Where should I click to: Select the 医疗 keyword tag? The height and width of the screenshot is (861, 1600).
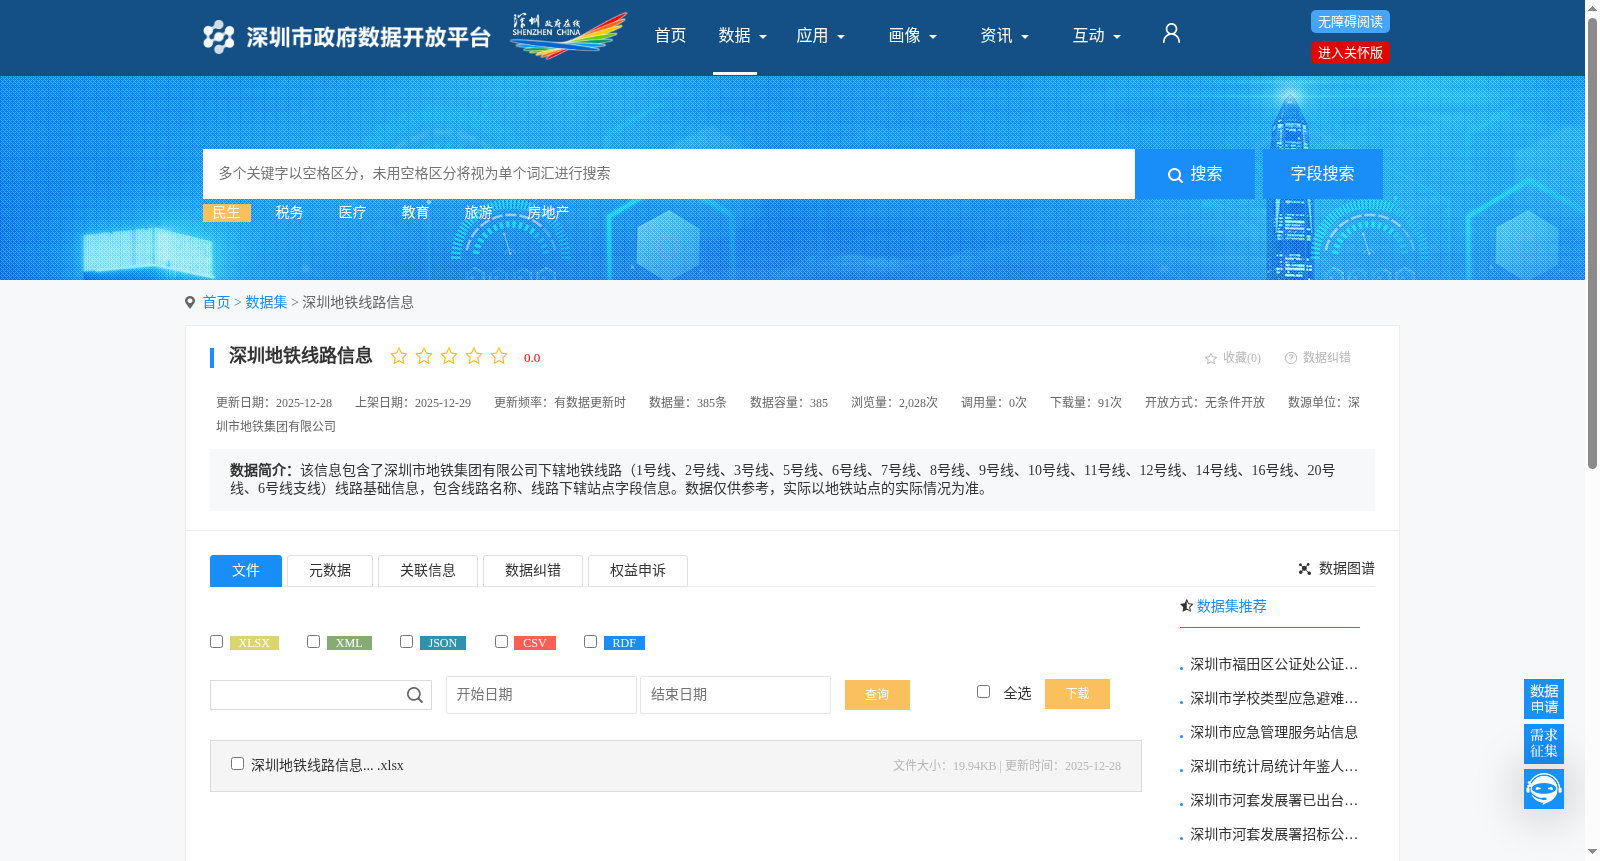(353, 213)
